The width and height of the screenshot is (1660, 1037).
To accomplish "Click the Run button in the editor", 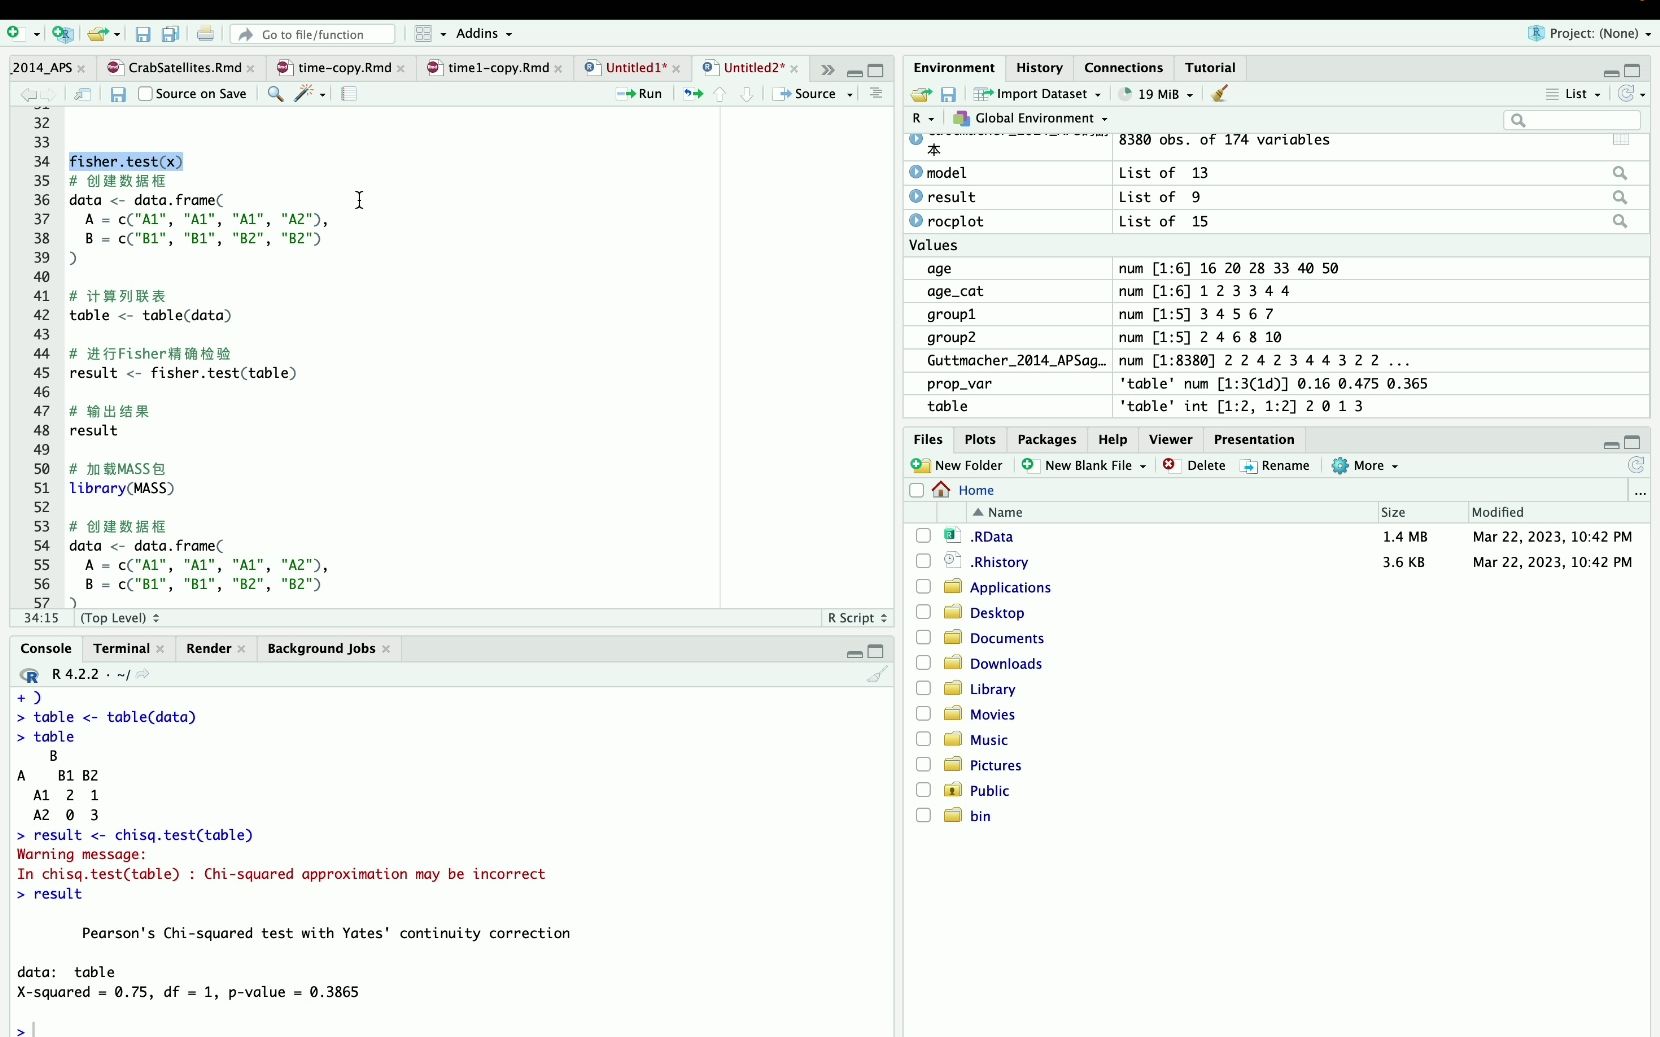I will [640, 94].
